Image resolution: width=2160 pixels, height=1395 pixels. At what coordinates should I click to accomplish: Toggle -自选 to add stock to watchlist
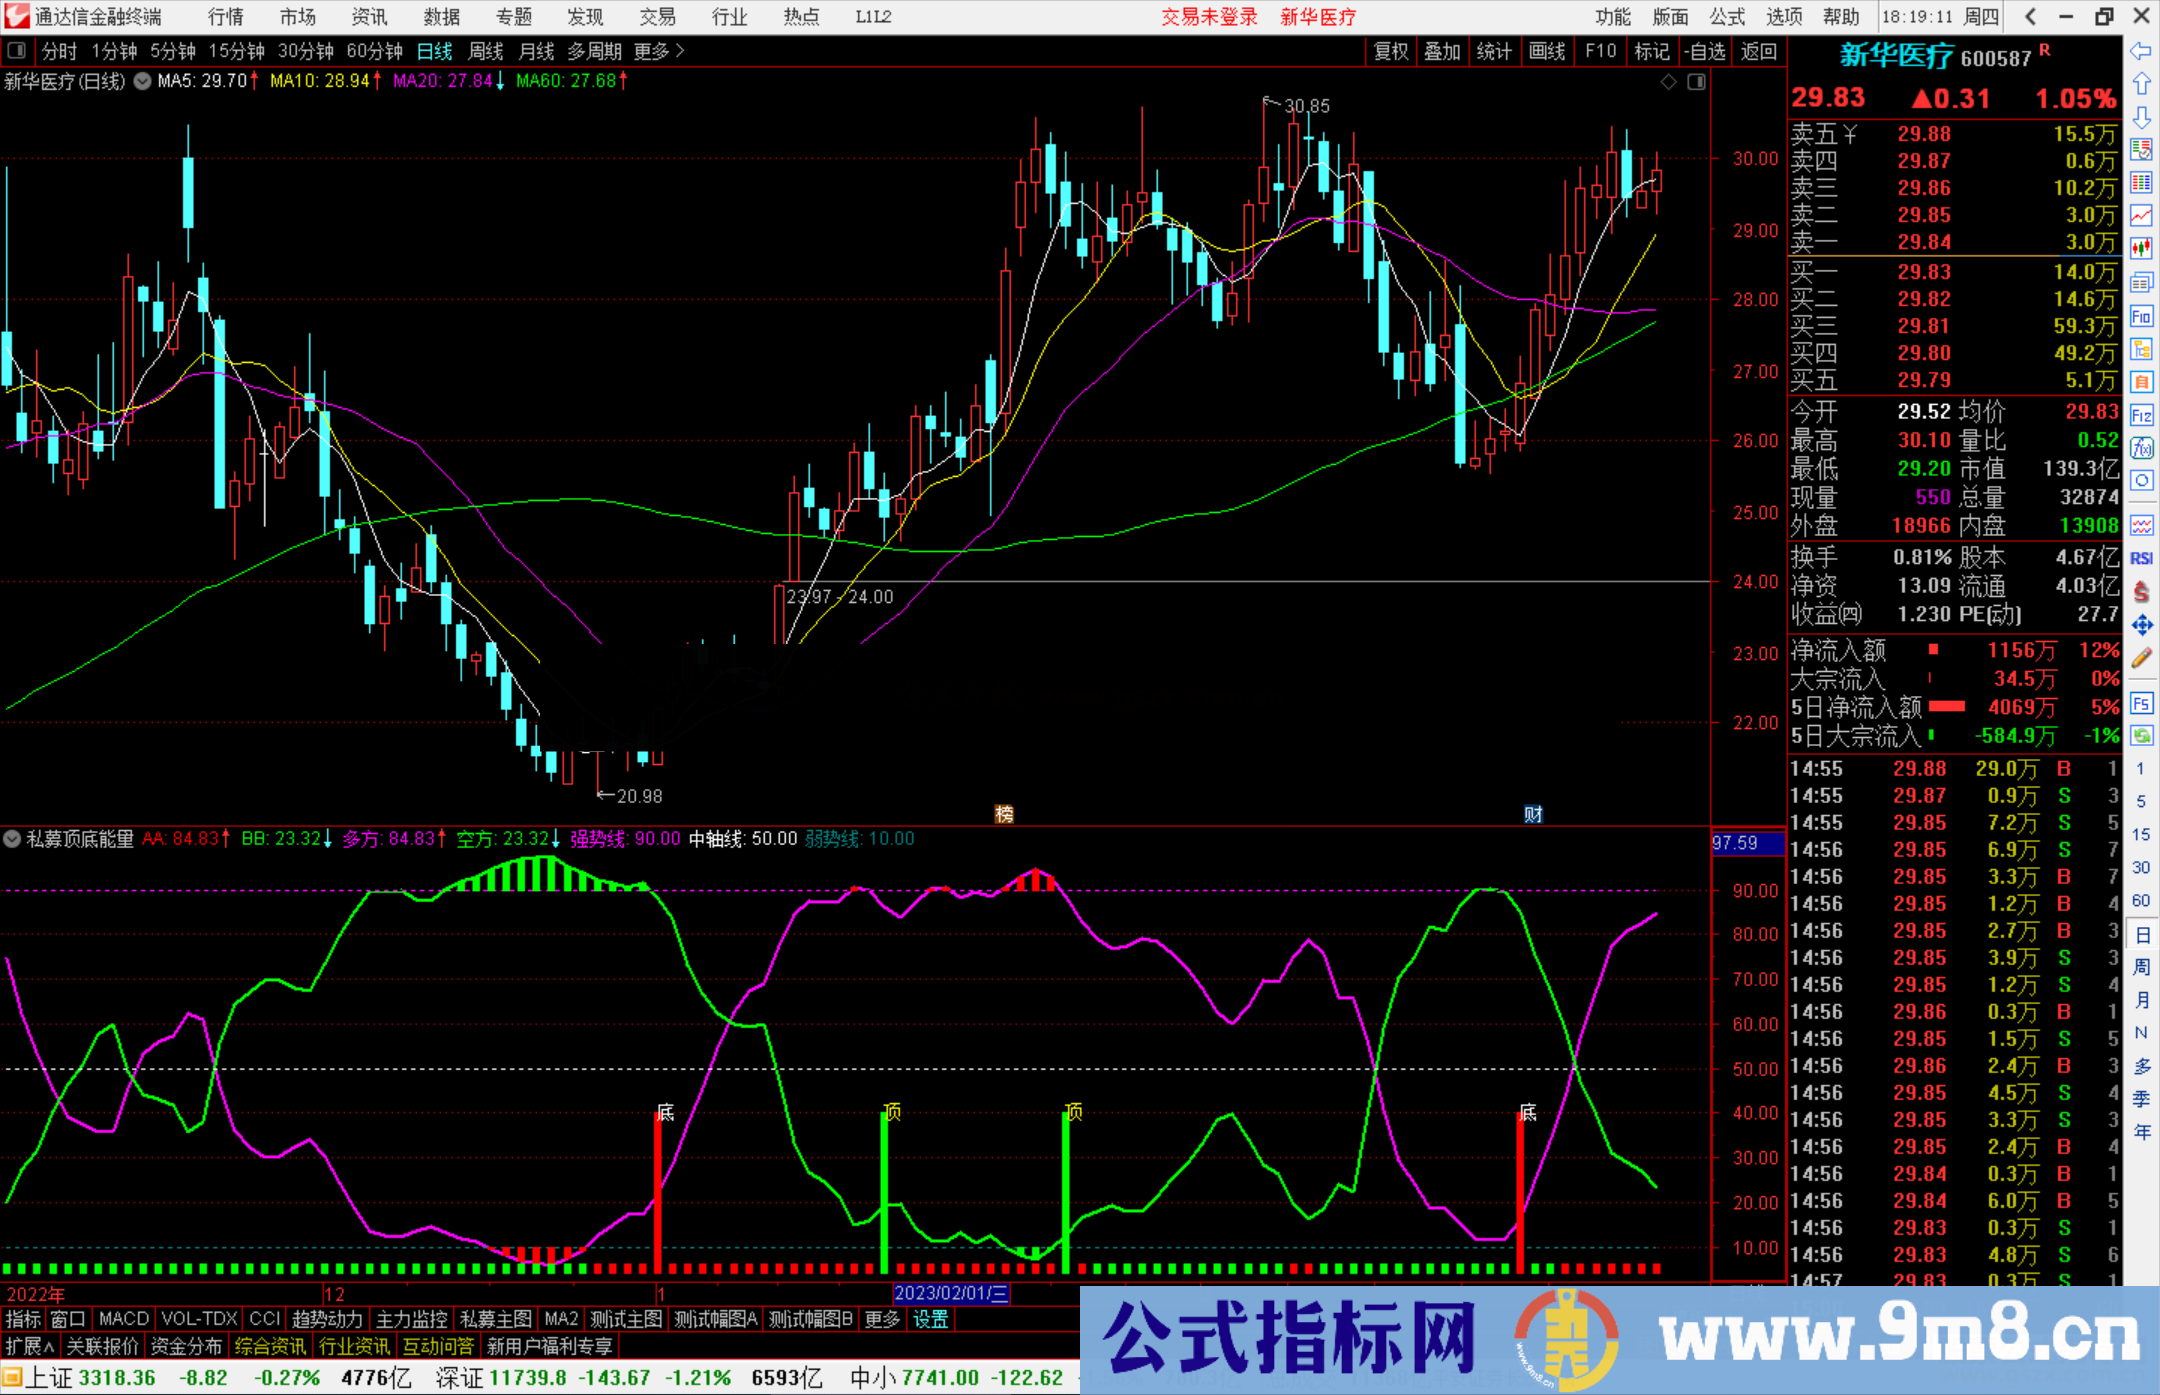coord(1705,51)
